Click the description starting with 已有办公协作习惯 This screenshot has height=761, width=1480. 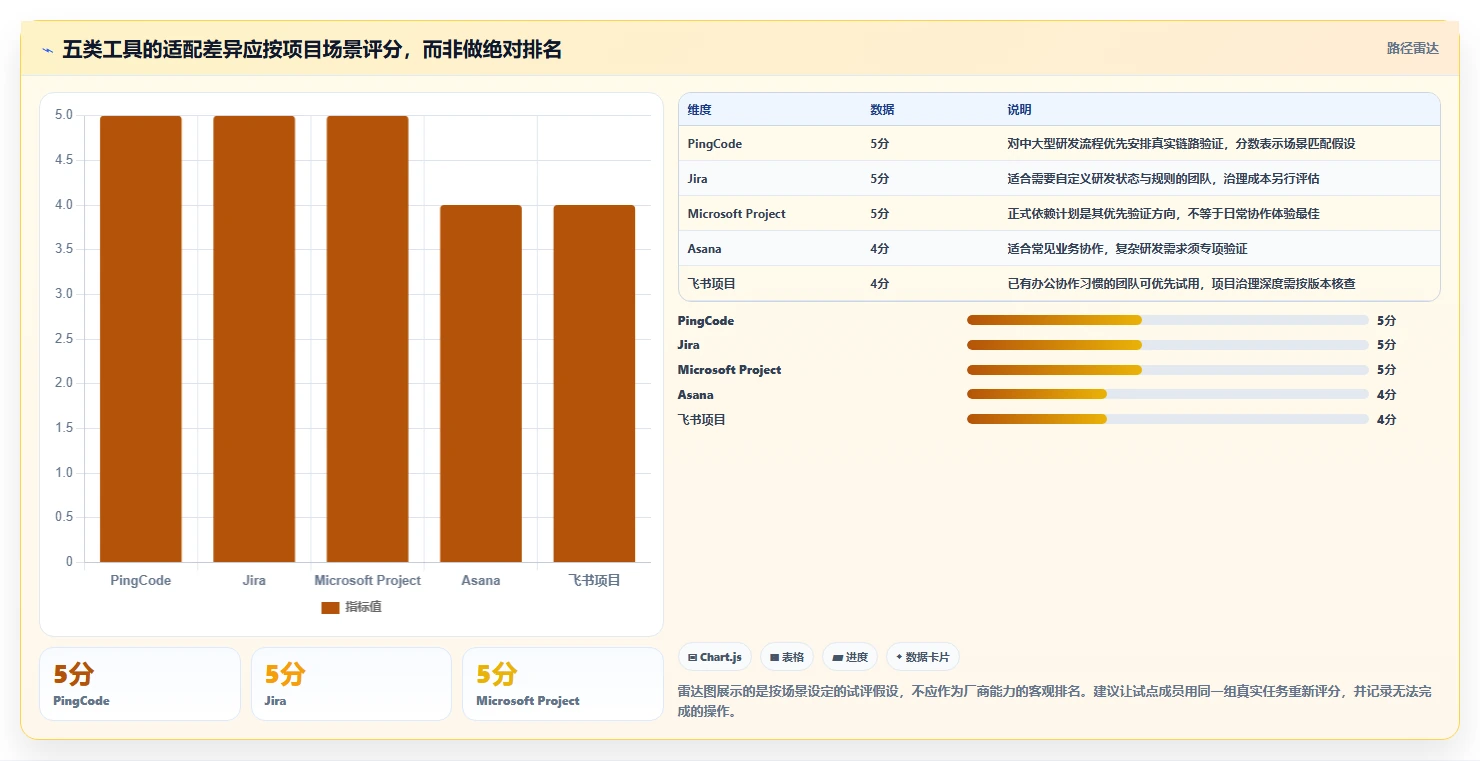coord(1181,284)
